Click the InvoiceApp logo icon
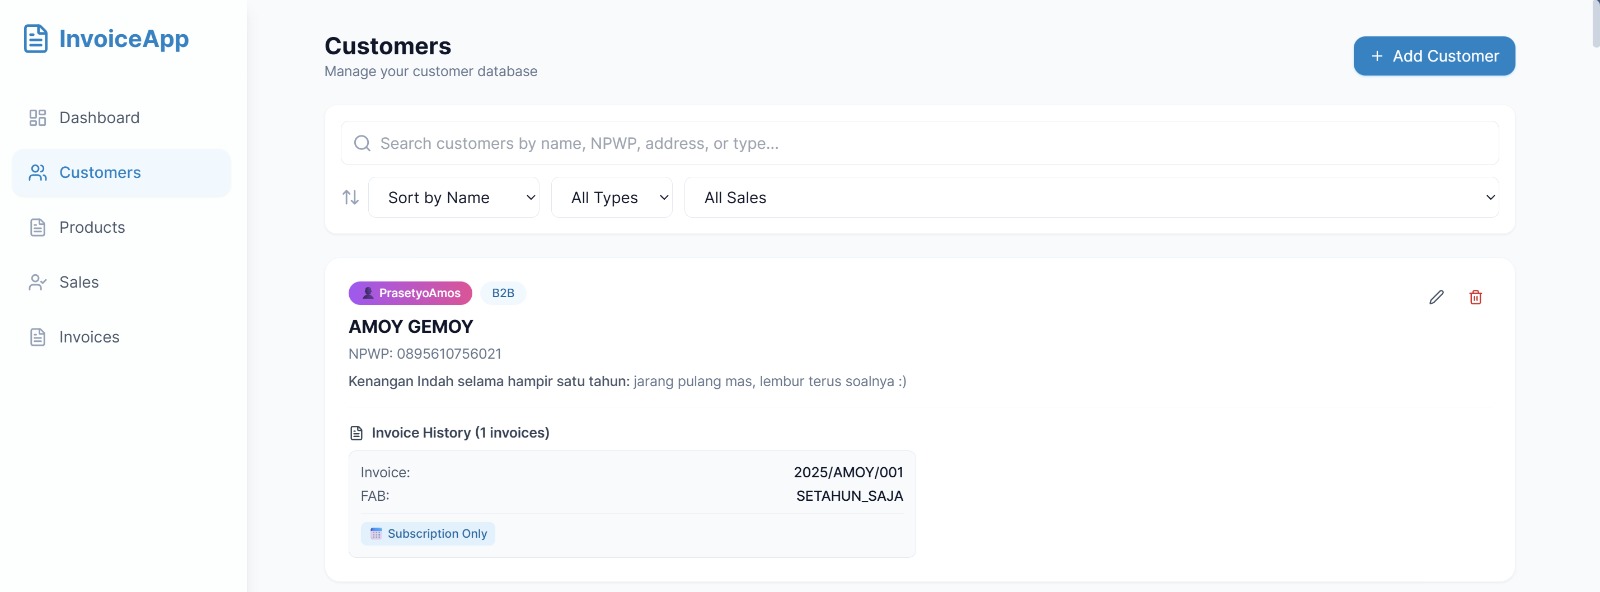The width and height of the screenshot is (1600, 592). [36, 39]
